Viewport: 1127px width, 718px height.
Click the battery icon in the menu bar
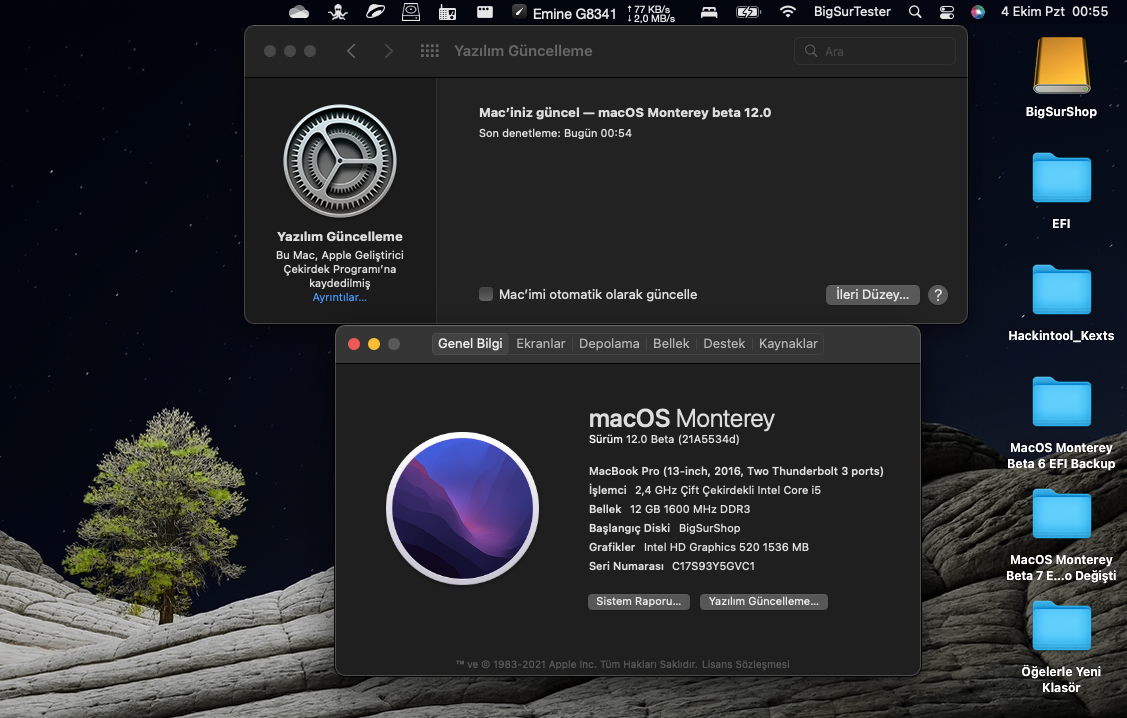[747, 12]
